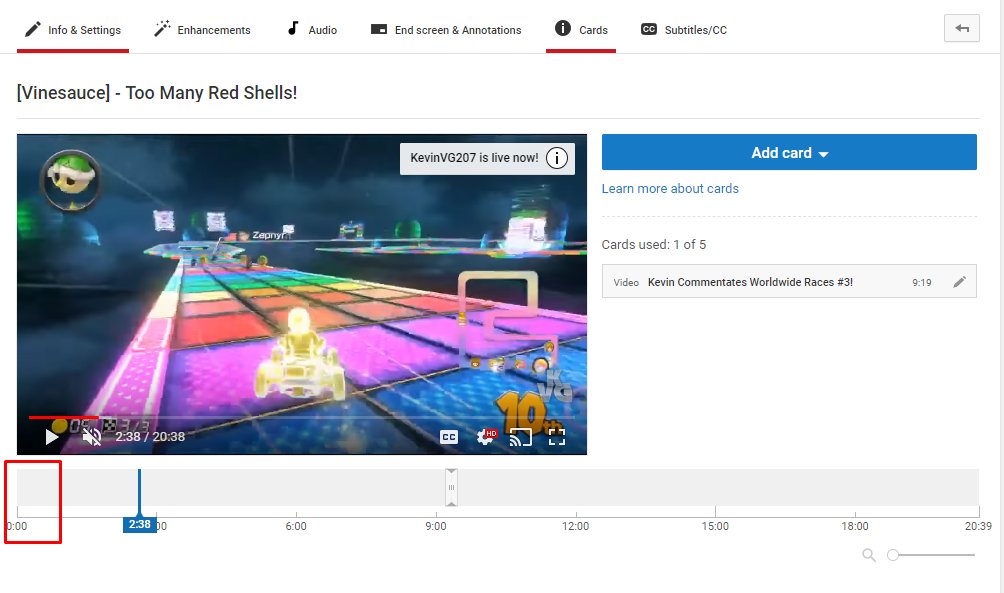Unmute the video player
The image size is (1004, 593).
click(92, 437)
